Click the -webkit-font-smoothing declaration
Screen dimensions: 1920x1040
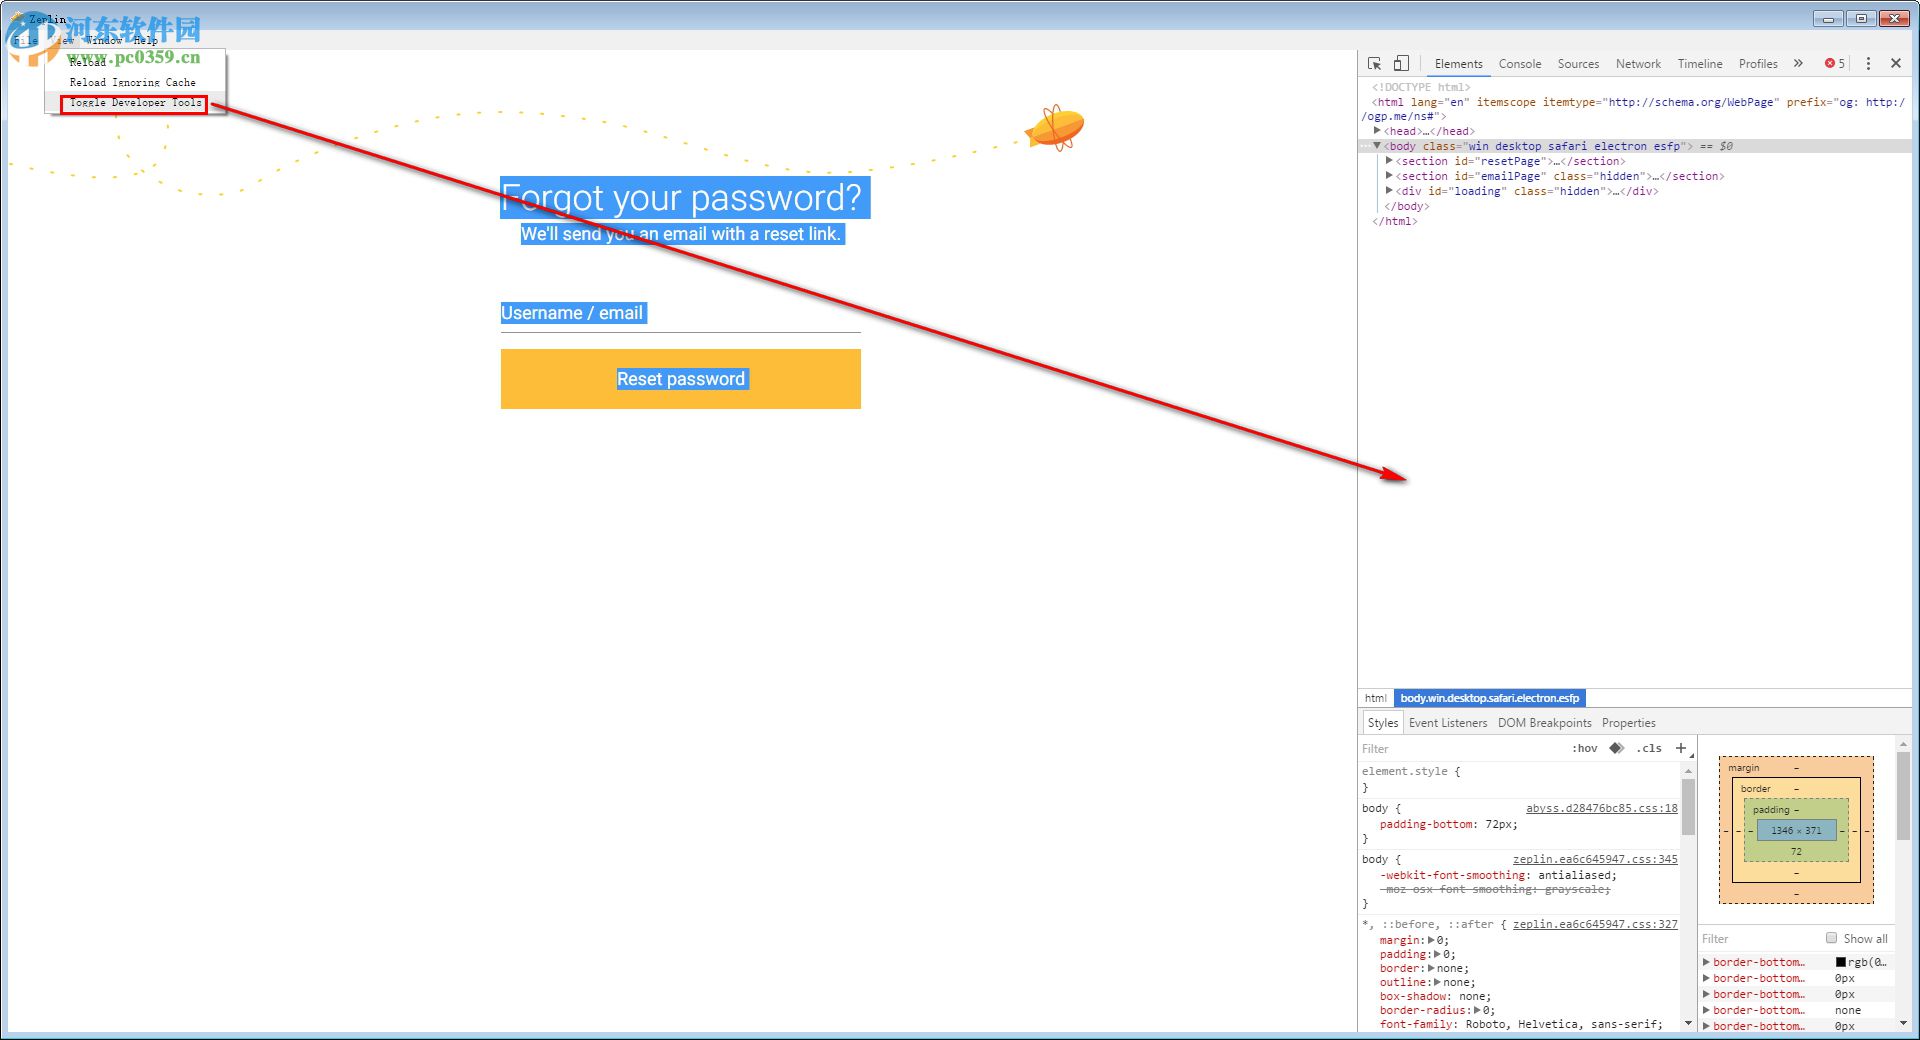coord(1498,875)
